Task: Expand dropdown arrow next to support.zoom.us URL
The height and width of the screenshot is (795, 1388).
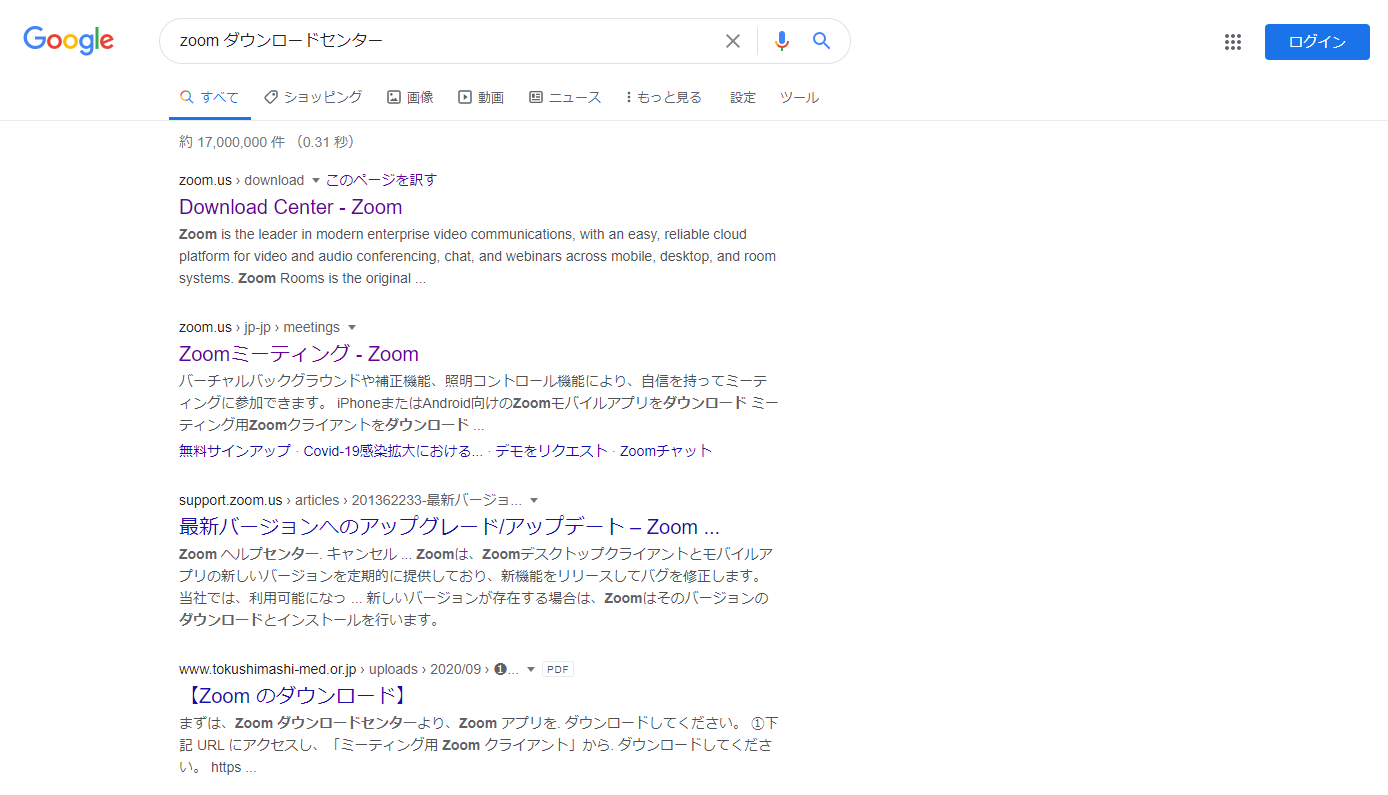Action: pyautogui.click(x=534, y=501)
